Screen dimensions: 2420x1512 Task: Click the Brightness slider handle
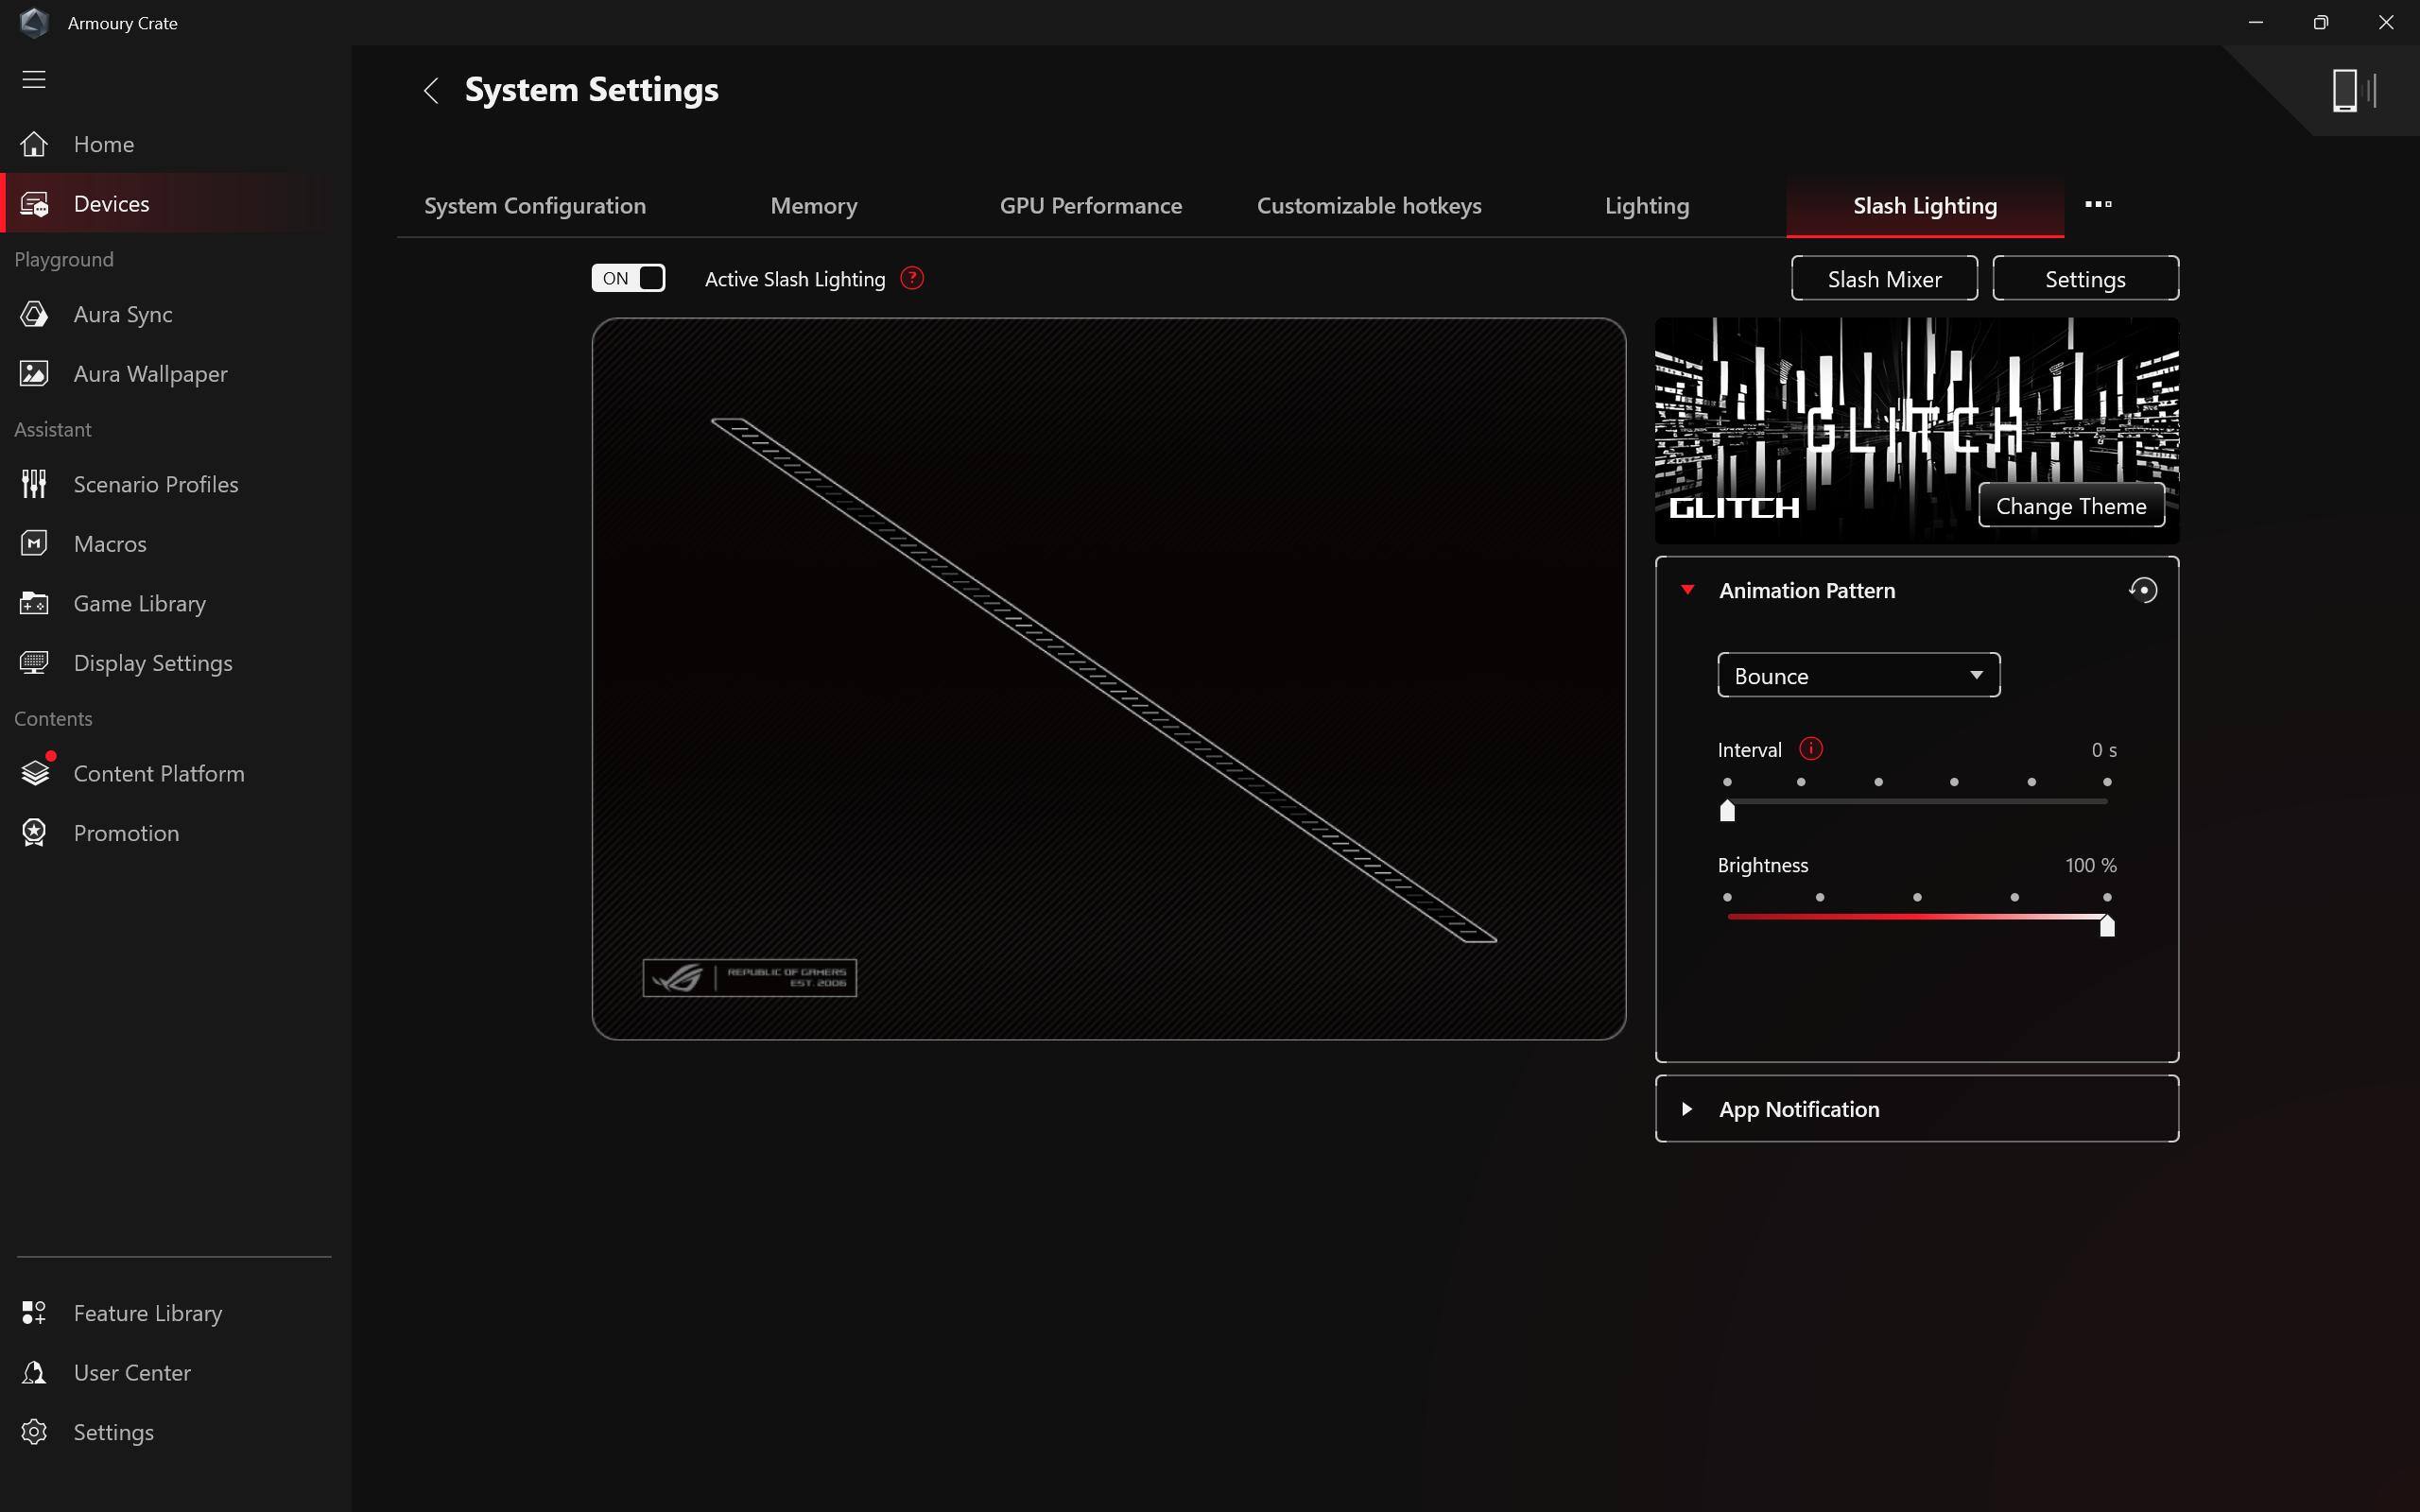click(2107, 925)
